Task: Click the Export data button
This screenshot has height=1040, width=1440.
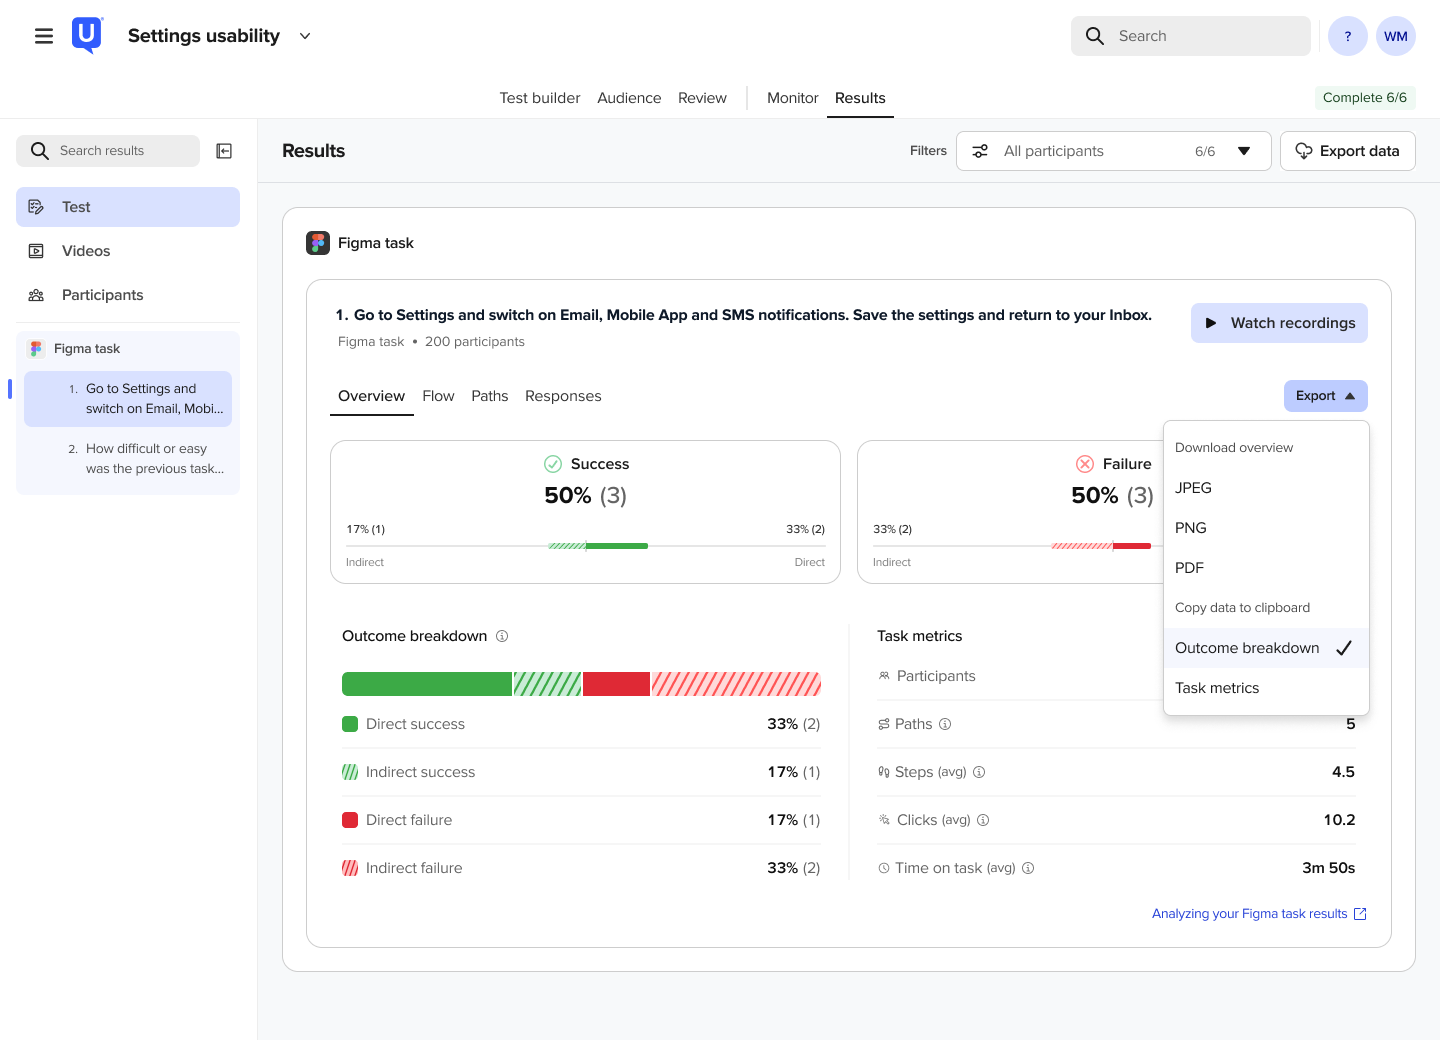Action: [1348, 151]
